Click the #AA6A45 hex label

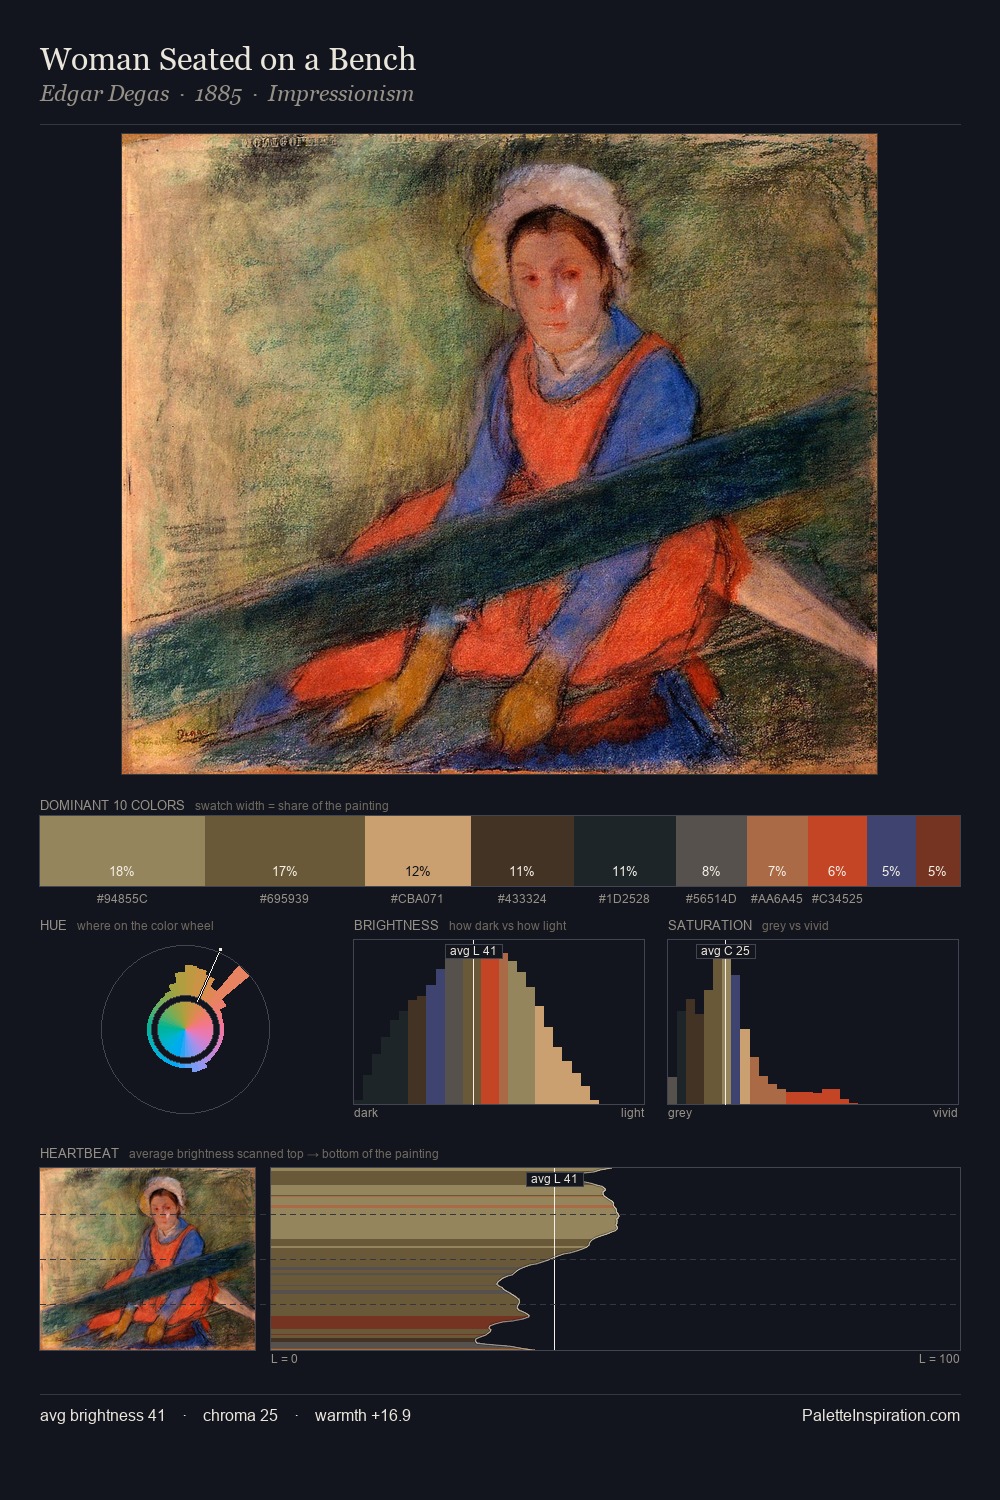pos(776,899)
